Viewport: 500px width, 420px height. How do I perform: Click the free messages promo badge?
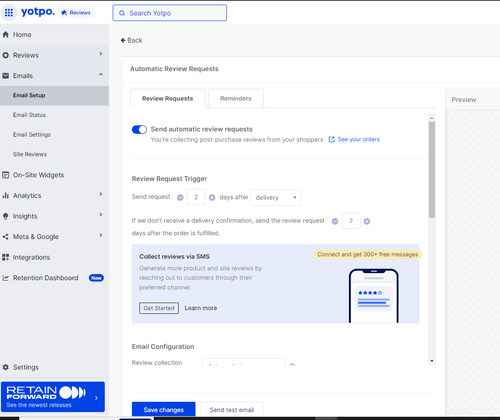point(368,255)
